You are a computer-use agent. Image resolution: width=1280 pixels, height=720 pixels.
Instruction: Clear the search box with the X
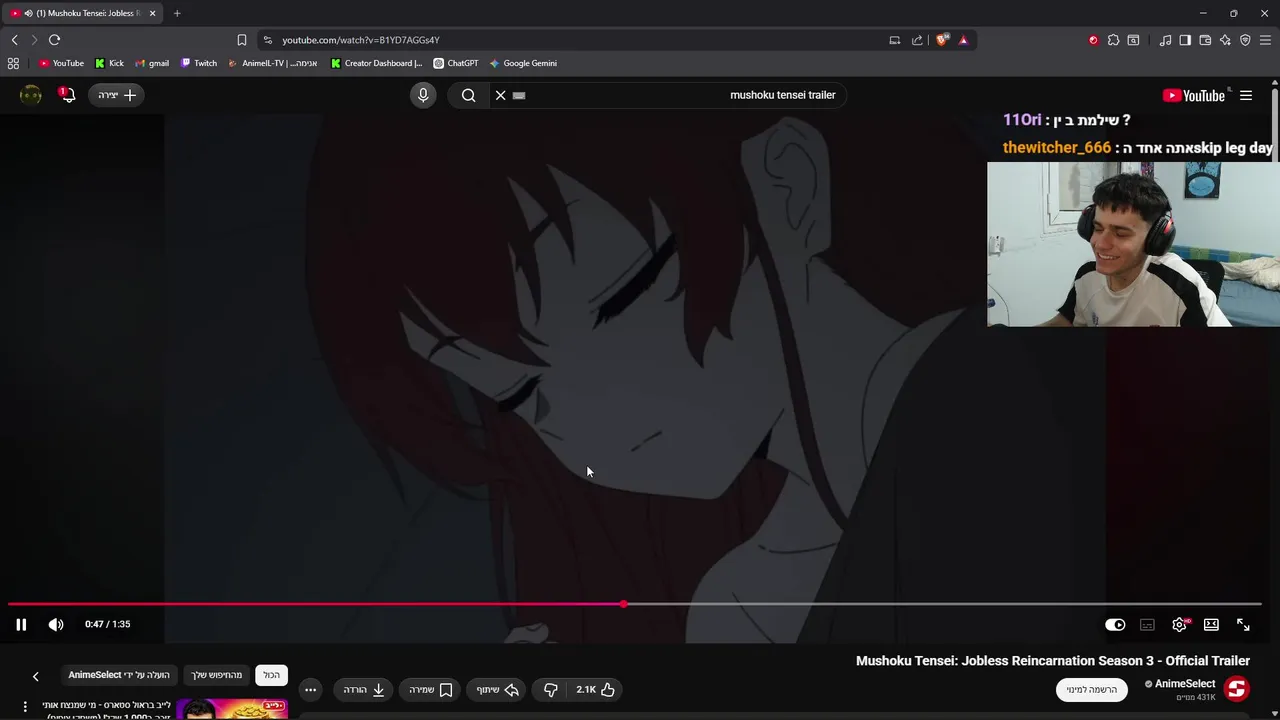[501, 95]
